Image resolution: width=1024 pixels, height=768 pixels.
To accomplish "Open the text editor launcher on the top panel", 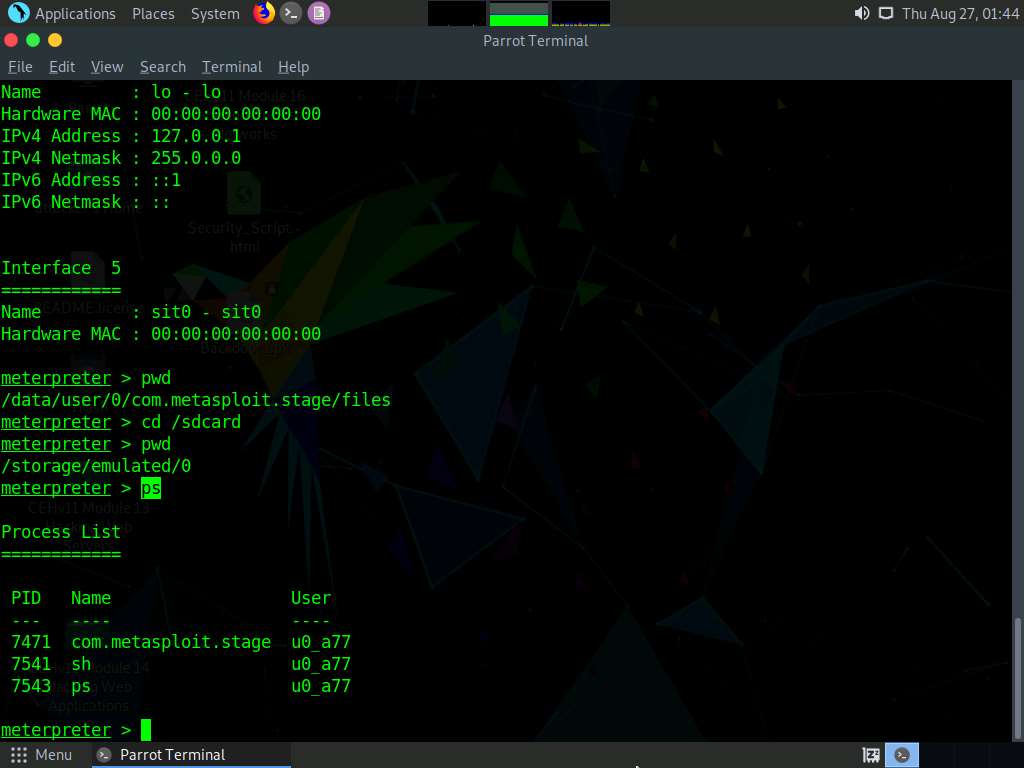I will tap(316, 13).
